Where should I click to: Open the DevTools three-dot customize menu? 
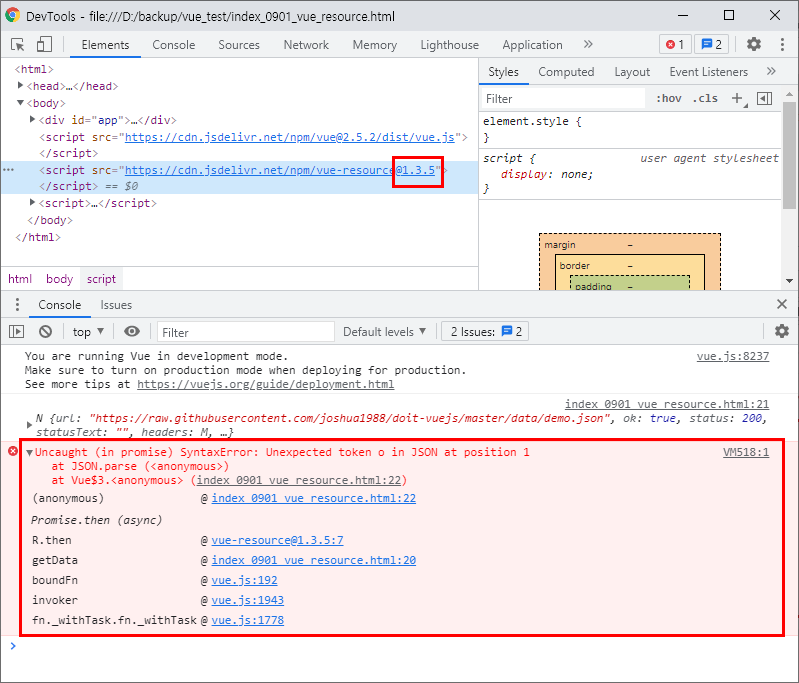click(x=782, y=44)
